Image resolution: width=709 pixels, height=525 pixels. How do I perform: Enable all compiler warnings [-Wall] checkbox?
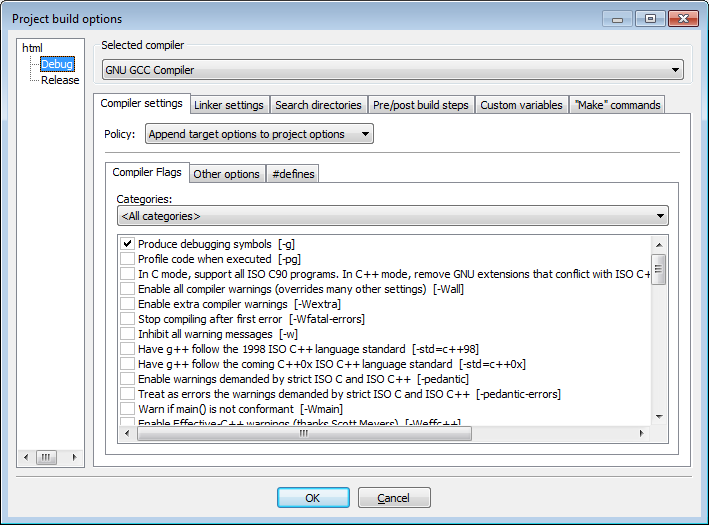coord(127,289)
